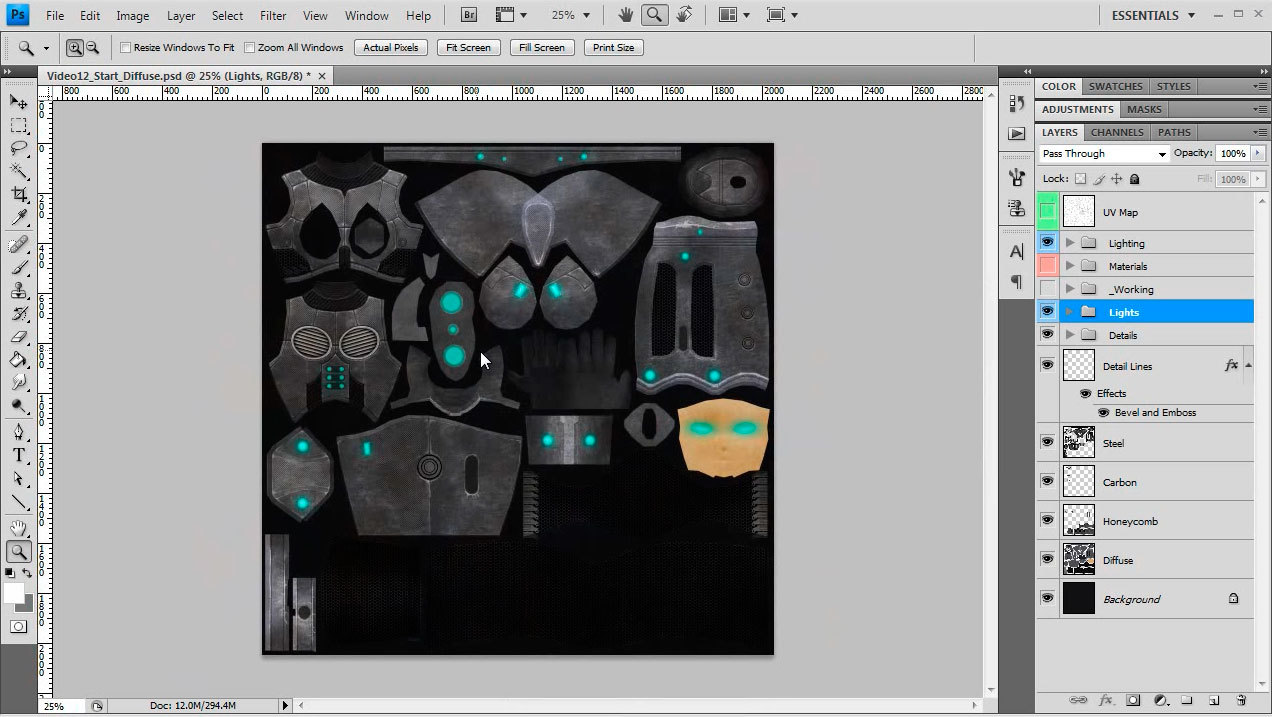Select the Move tool
The width and height of the screenshot is (1272, 717).
coord(19,102)
